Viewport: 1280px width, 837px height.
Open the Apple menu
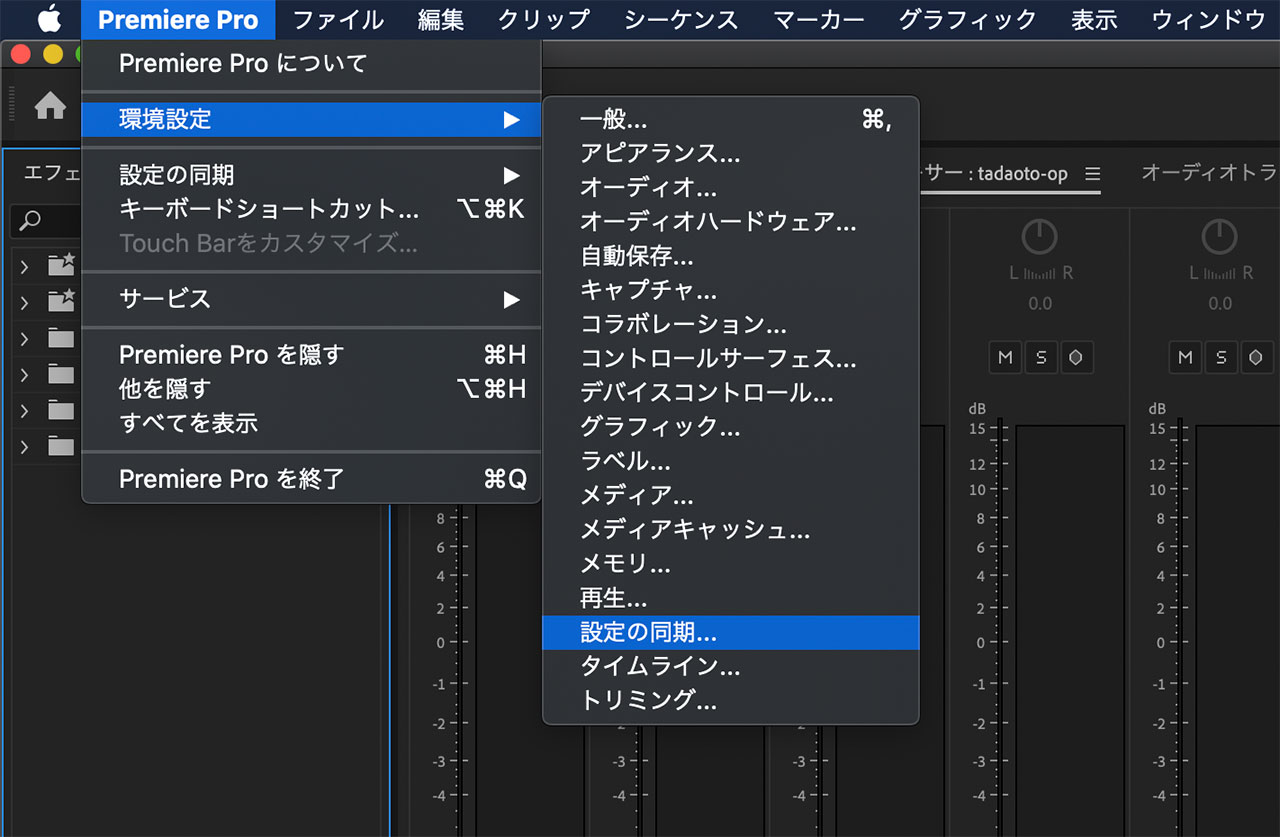(49, 19)
